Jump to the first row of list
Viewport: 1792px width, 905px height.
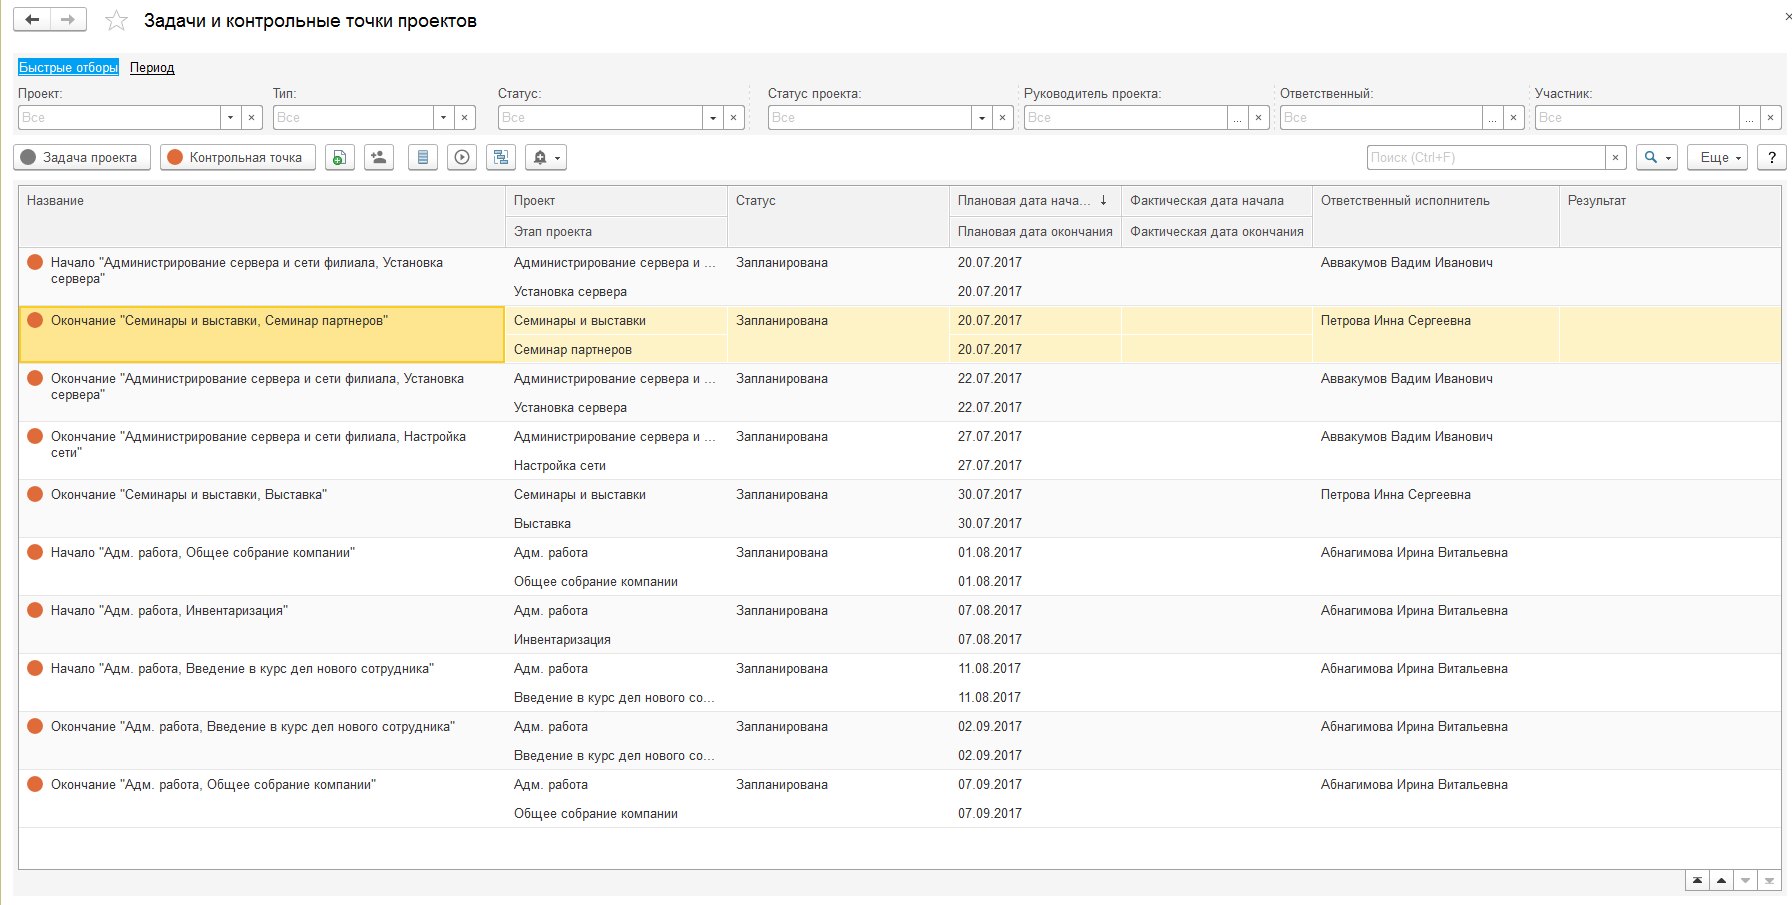click(1697, 880)
